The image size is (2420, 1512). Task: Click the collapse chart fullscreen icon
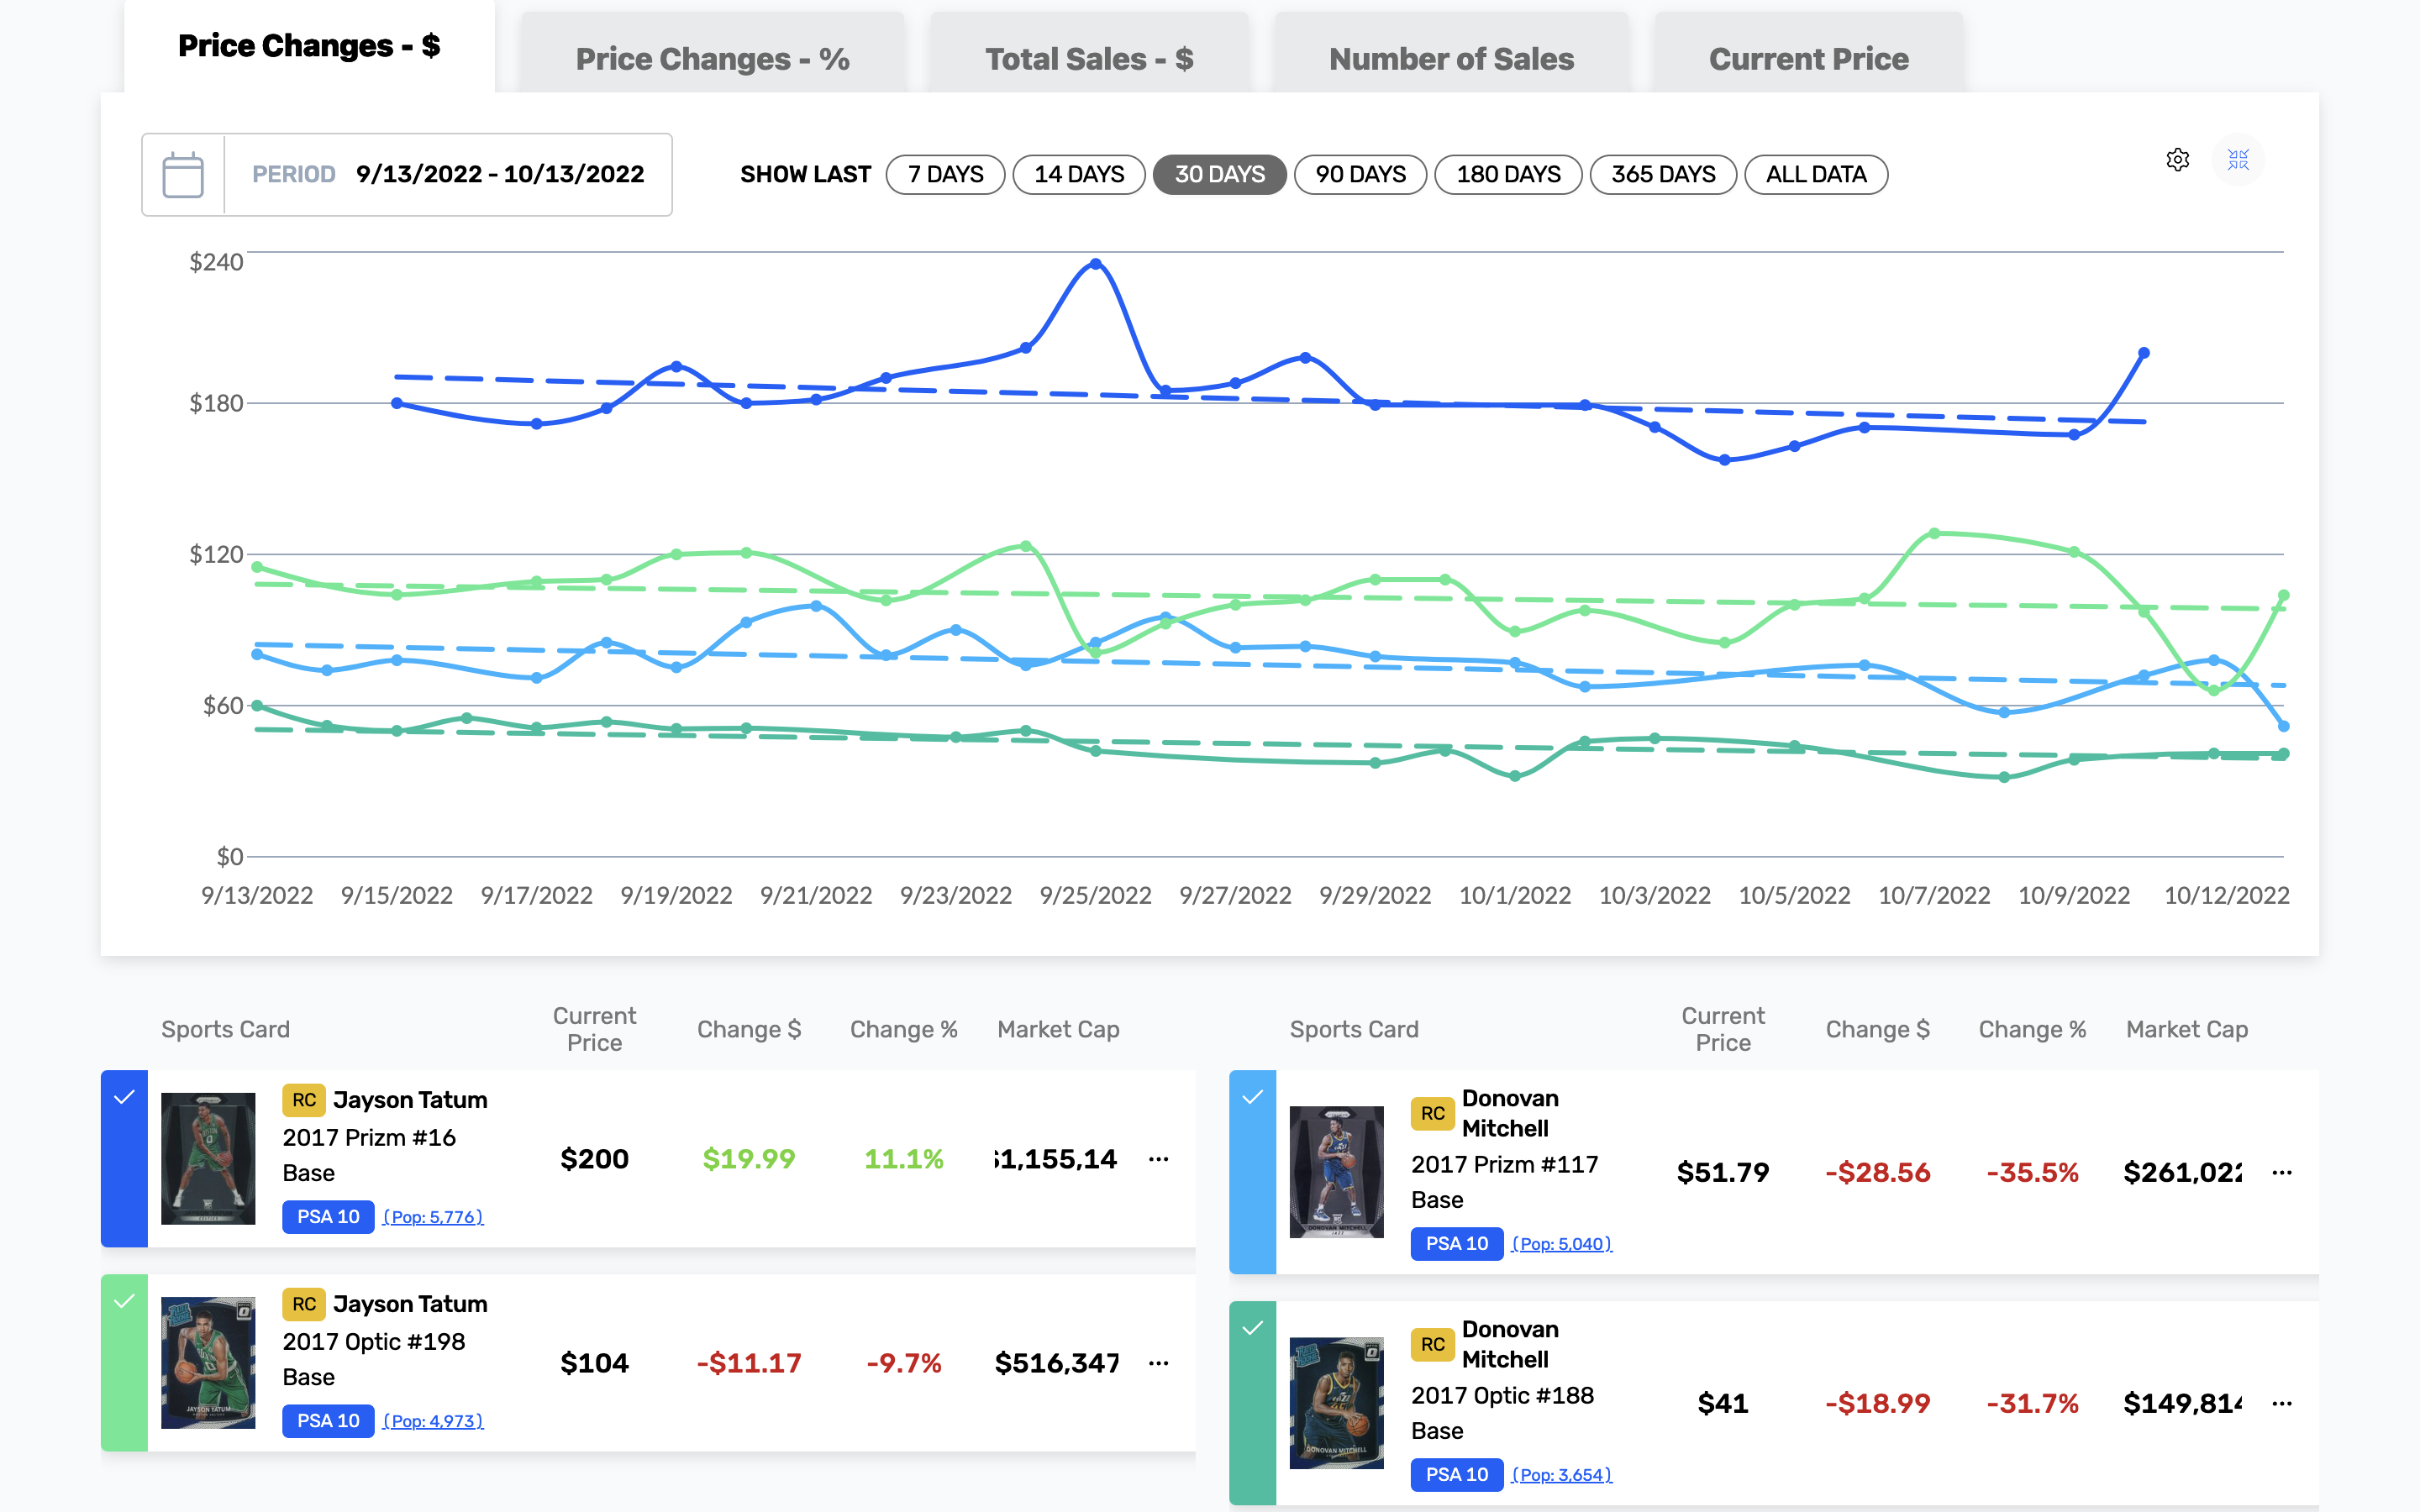[x=2238, y=160]
